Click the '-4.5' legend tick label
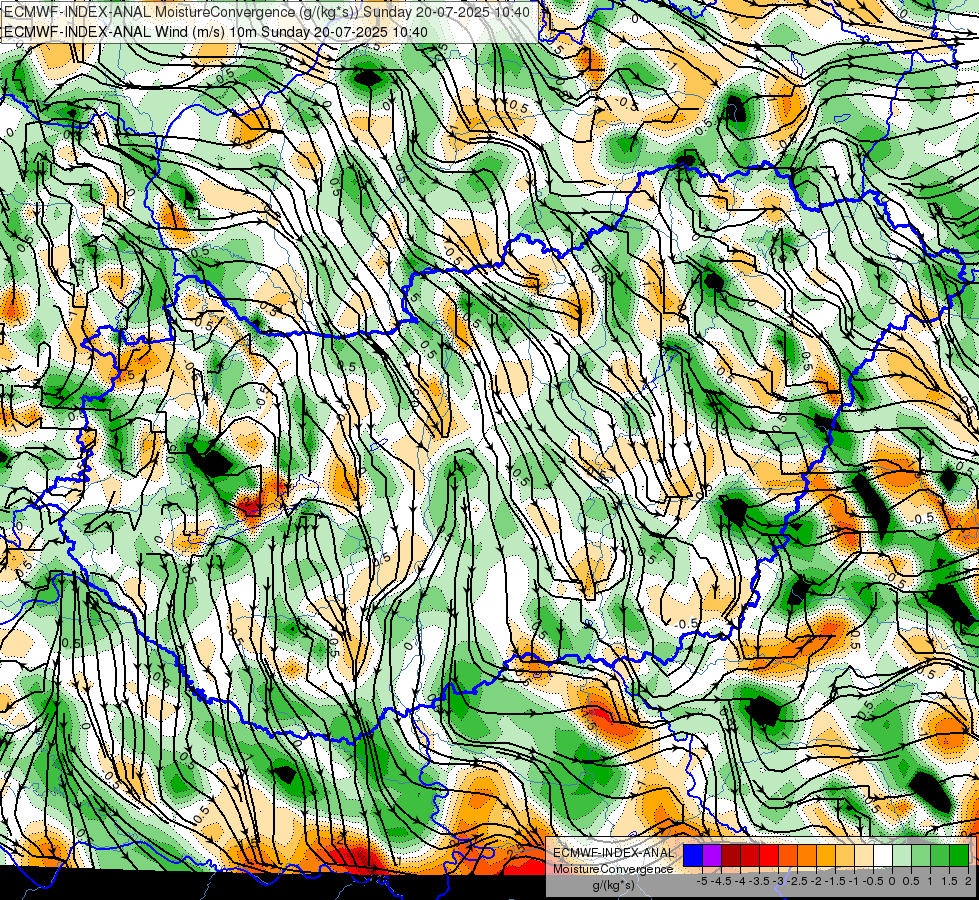The image size is (979, 900). click(721, 881)
